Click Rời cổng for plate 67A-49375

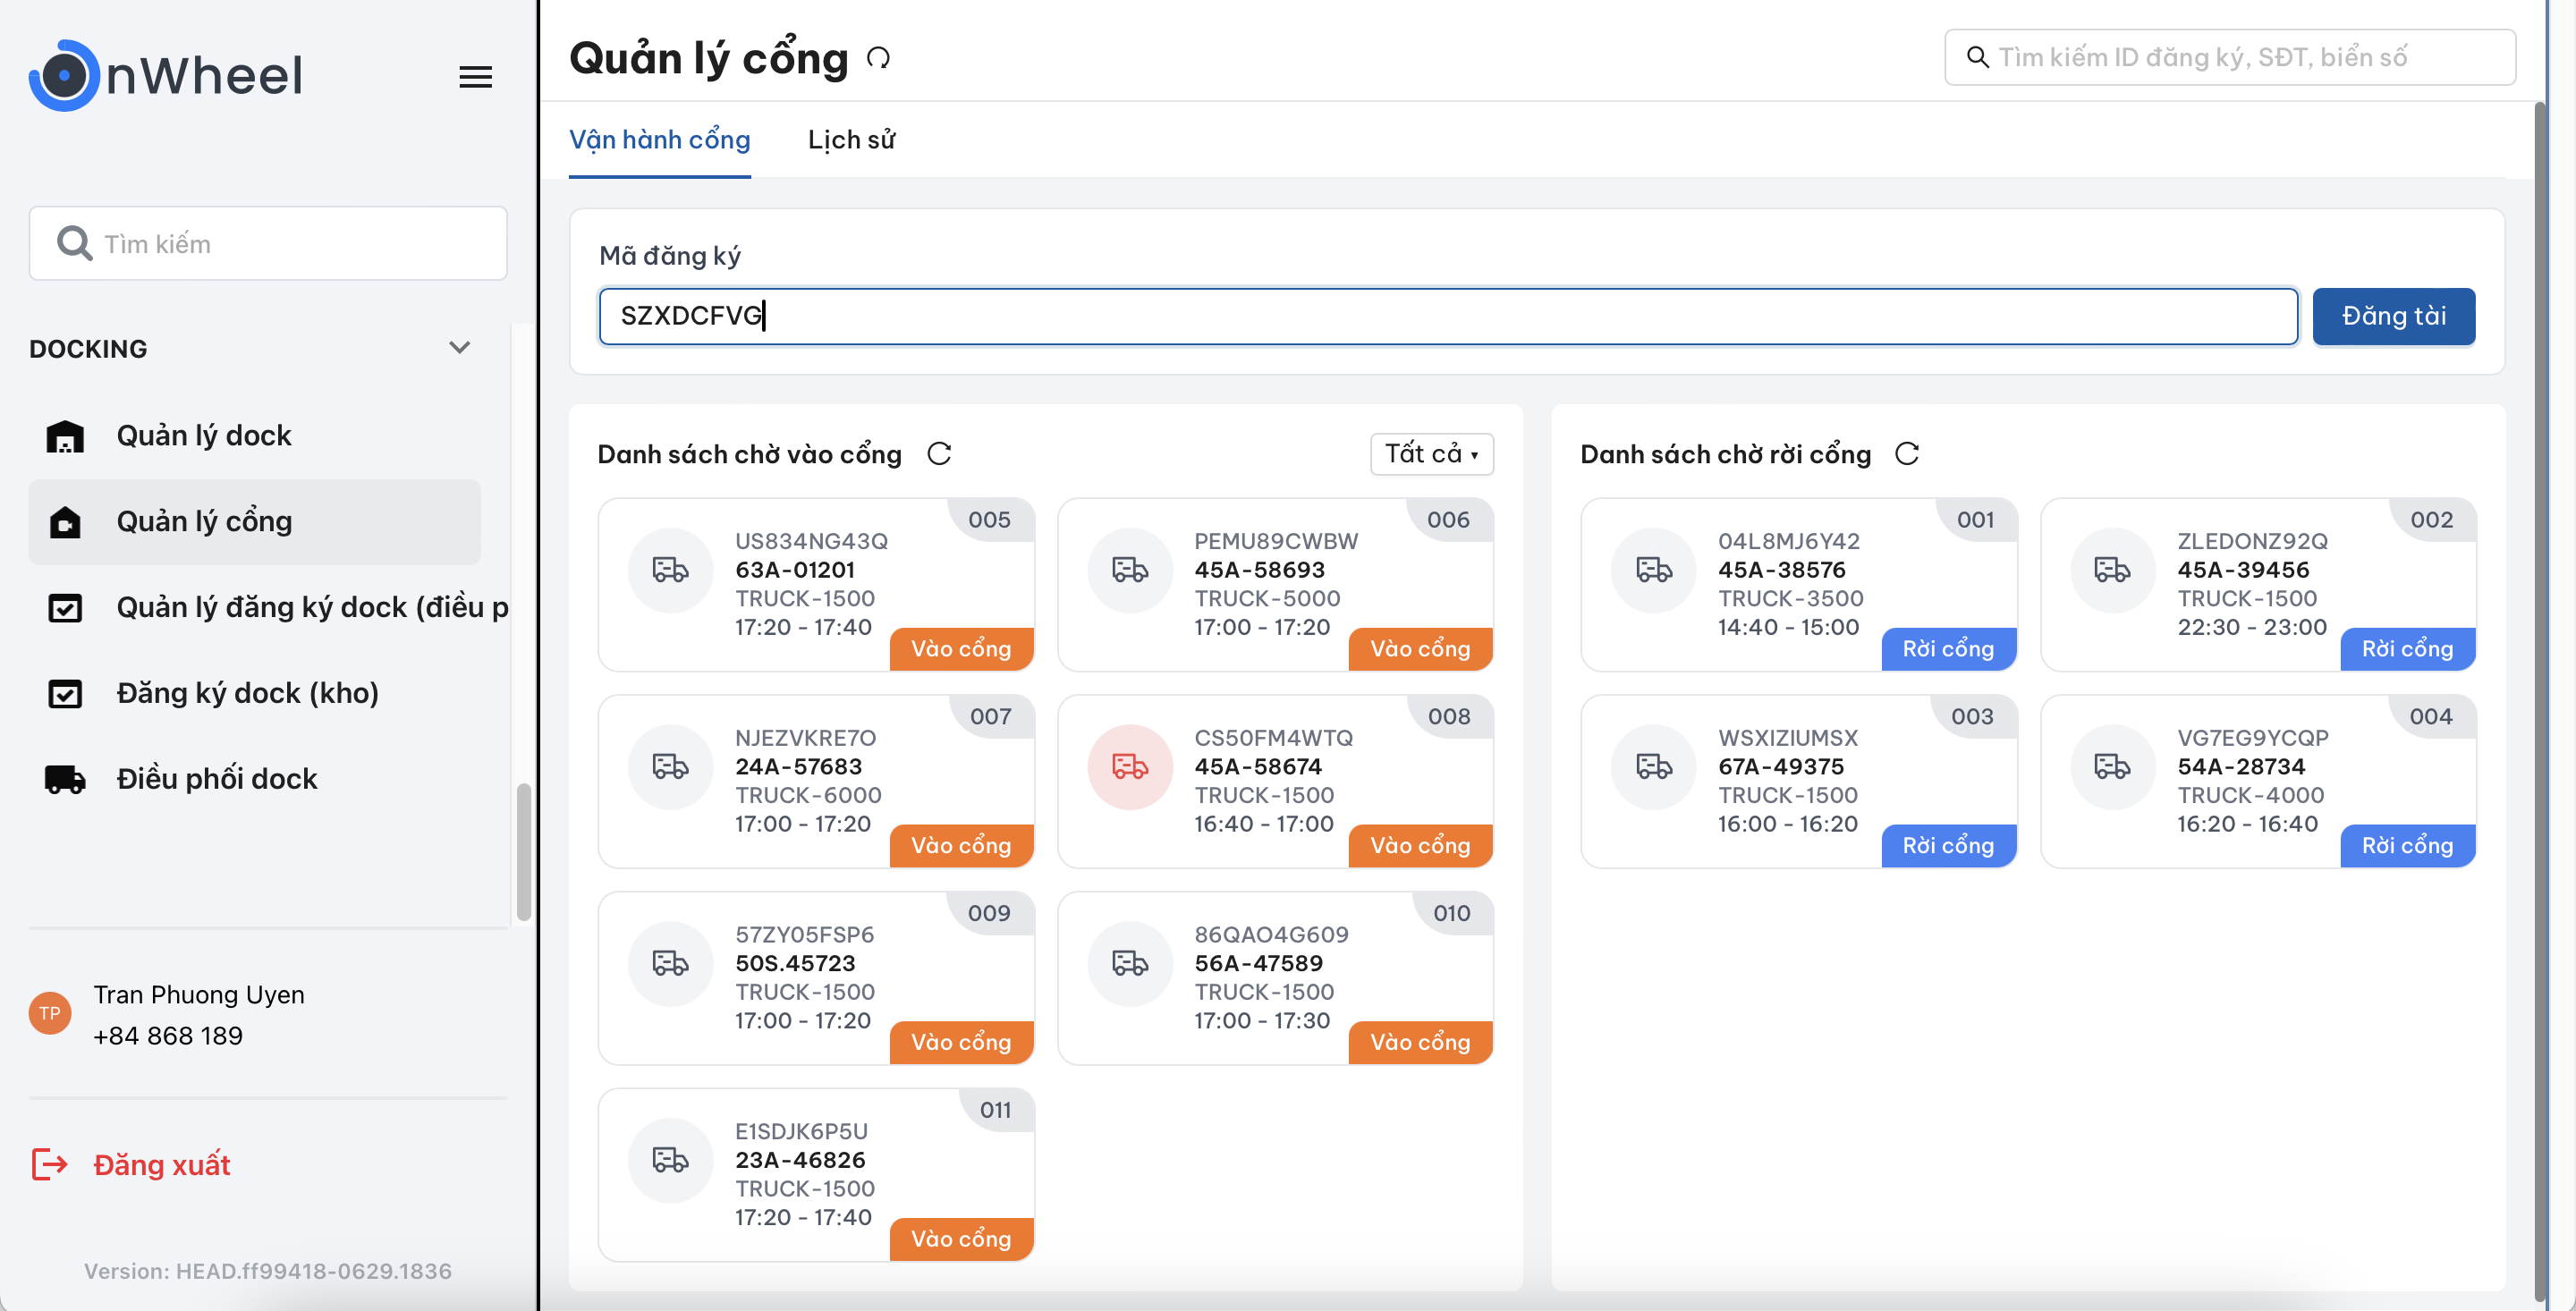tap(1948, 846)
